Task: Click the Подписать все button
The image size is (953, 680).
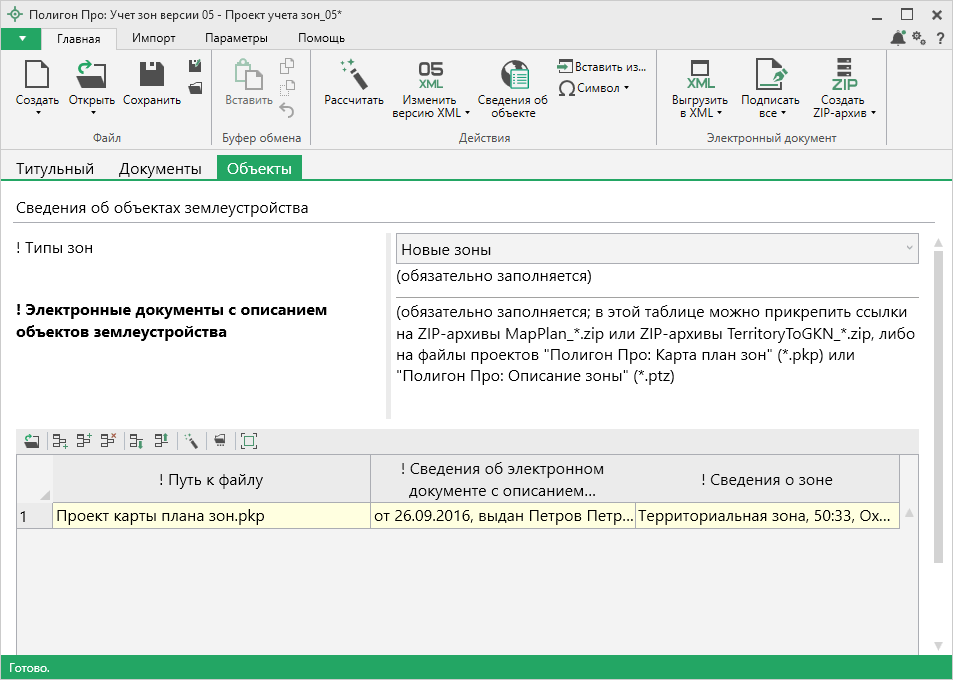Action: (770, 90)
